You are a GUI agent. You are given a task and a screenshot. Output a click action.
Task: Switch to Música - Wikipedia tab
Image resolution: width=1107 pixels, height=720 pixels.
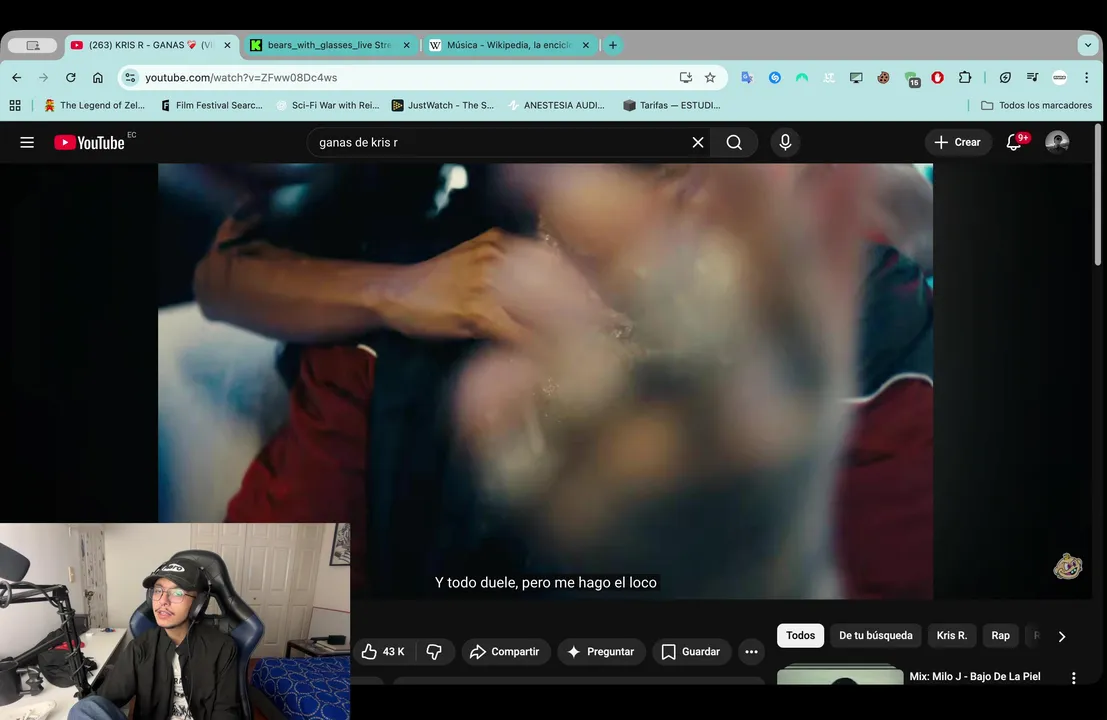pos(509,45)
